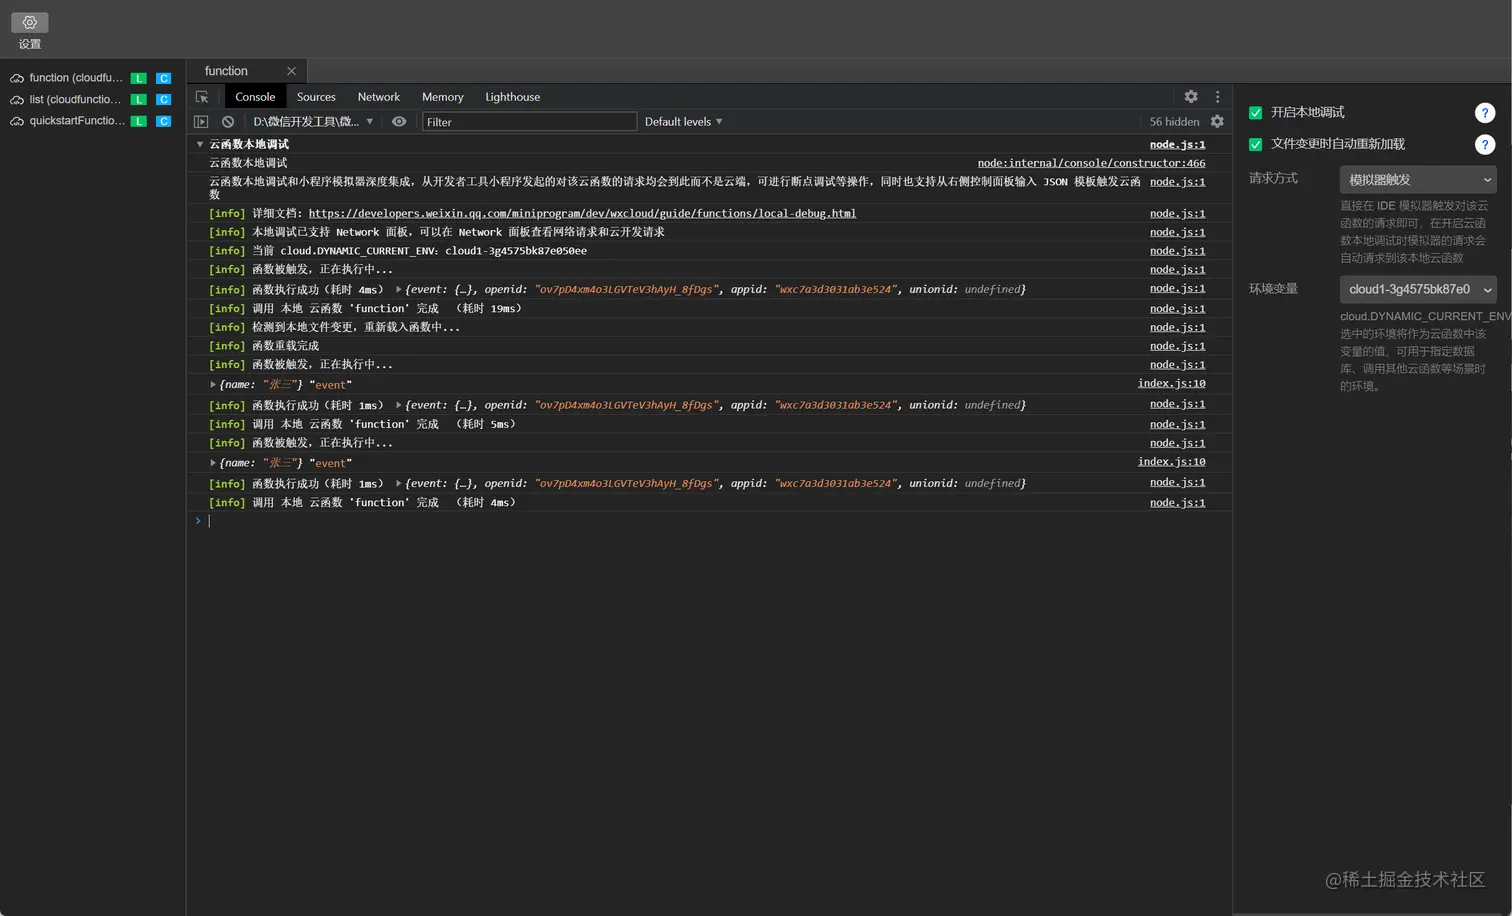Switch to the Sources tab

[316, 97]
